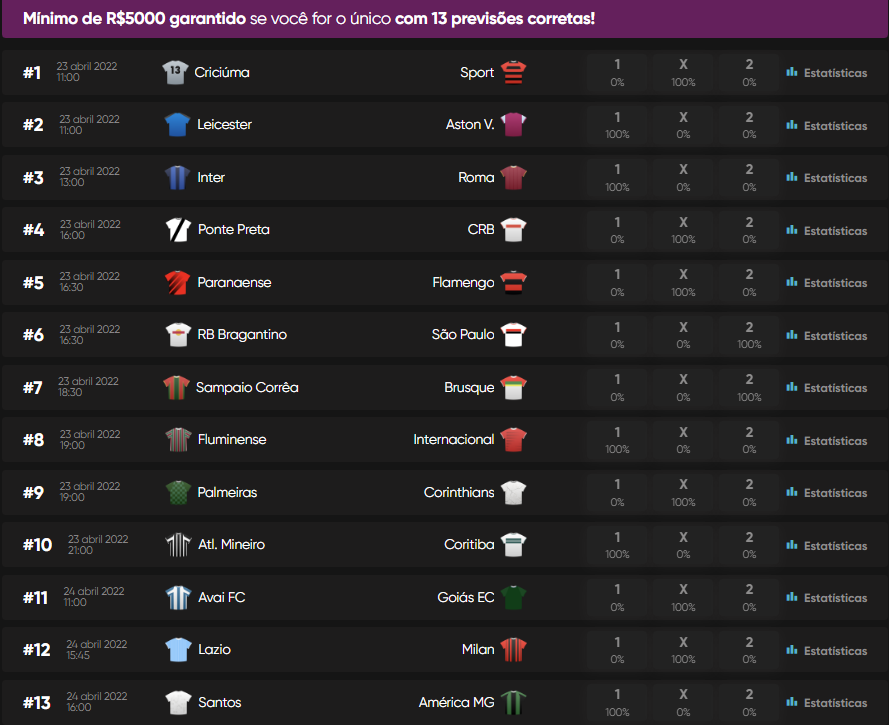Click the Lazio light blue jersey icon

(x=177, y=649)
